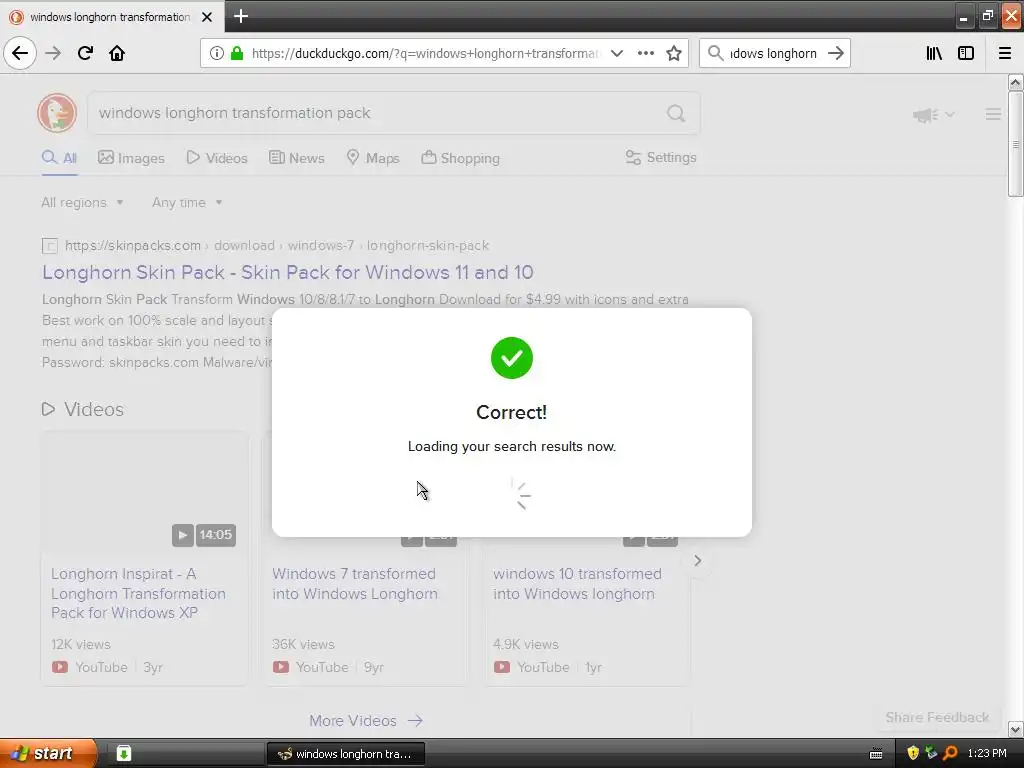Open the DuckDuckGo side hamburger menu
1024x768 pixels.
(x=993, y=114)
